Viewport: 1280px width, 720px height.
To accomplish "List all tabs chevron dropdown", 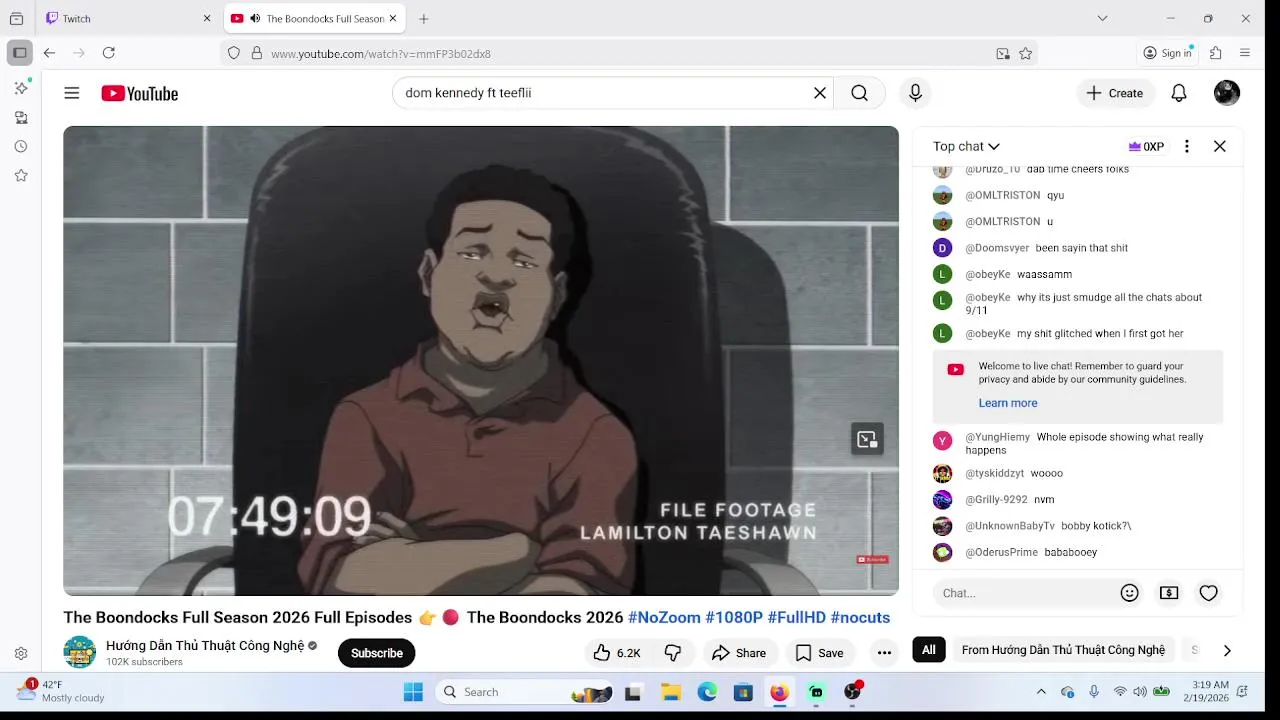I will point(1102,18).
